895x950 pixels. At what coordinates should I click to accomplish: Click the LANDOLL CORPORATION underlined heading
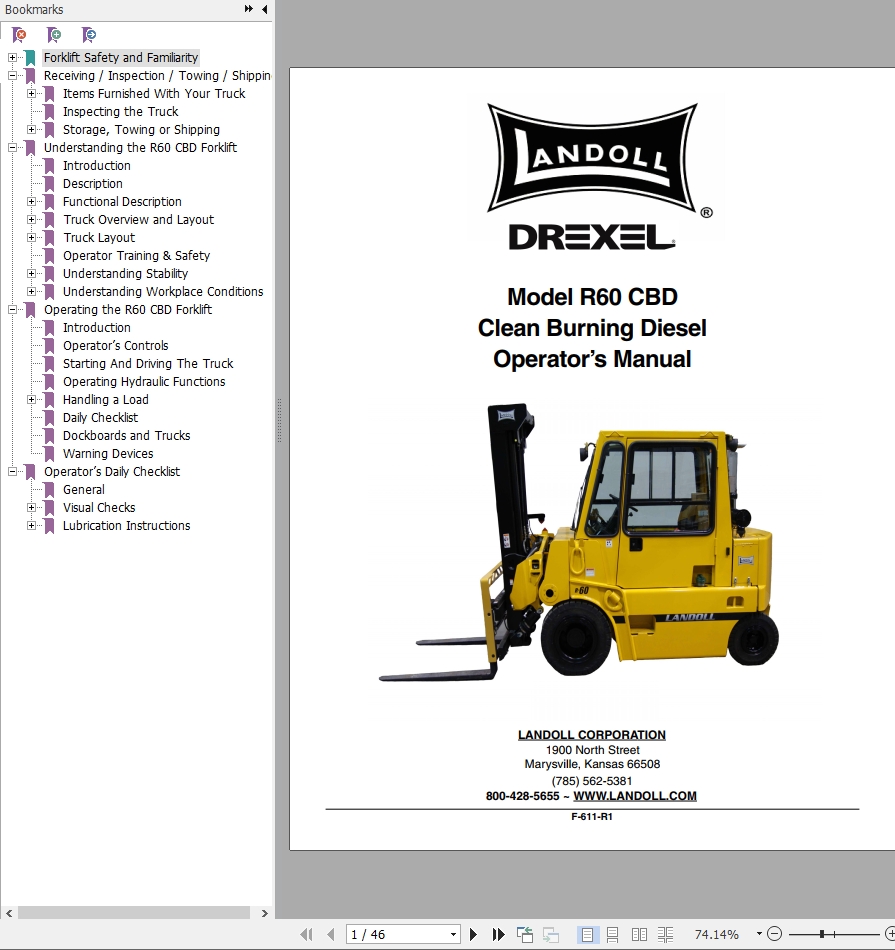591,735
